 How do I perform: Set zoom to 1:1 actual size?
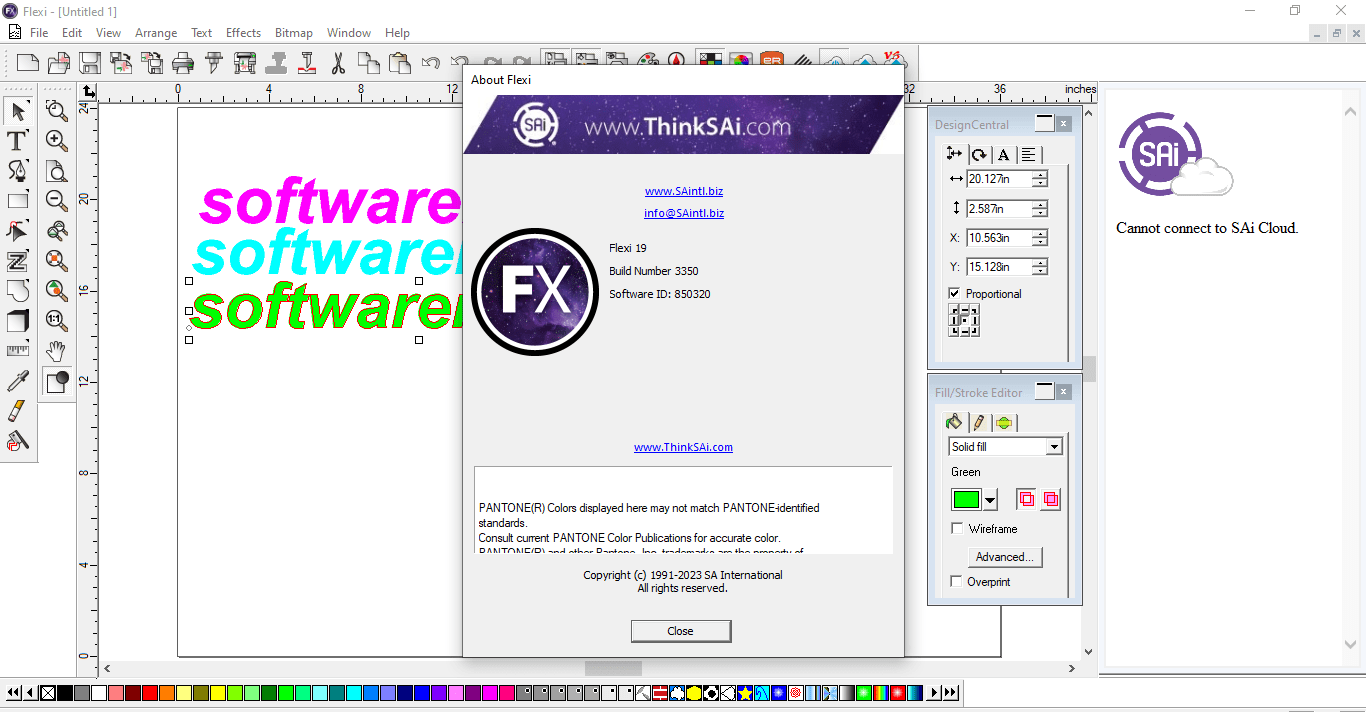click(57, 321)
